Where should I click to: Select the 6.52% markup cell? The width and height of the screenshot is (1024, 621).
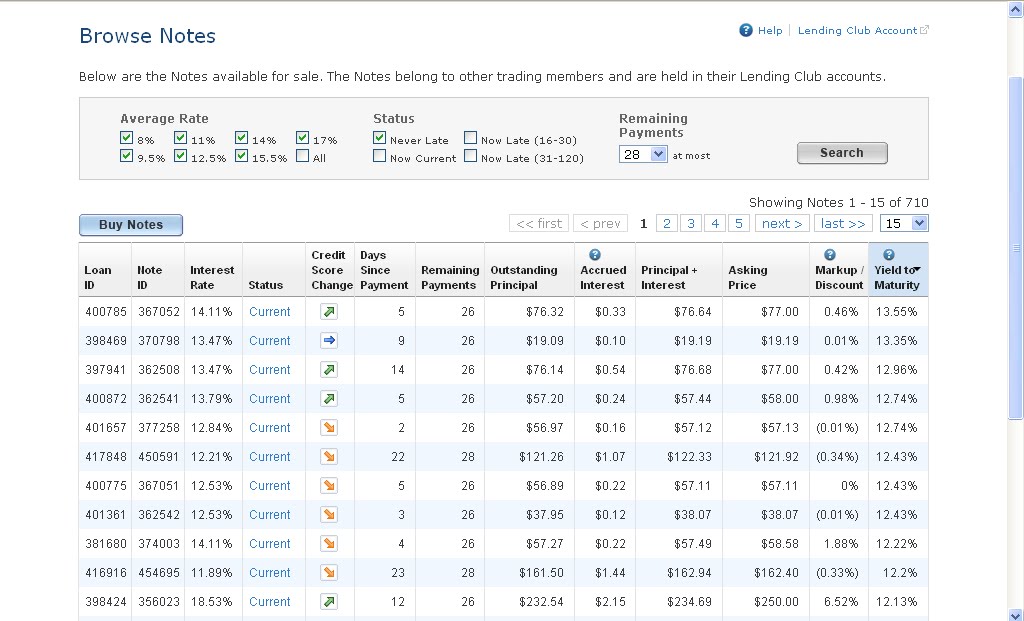[841, 601]
